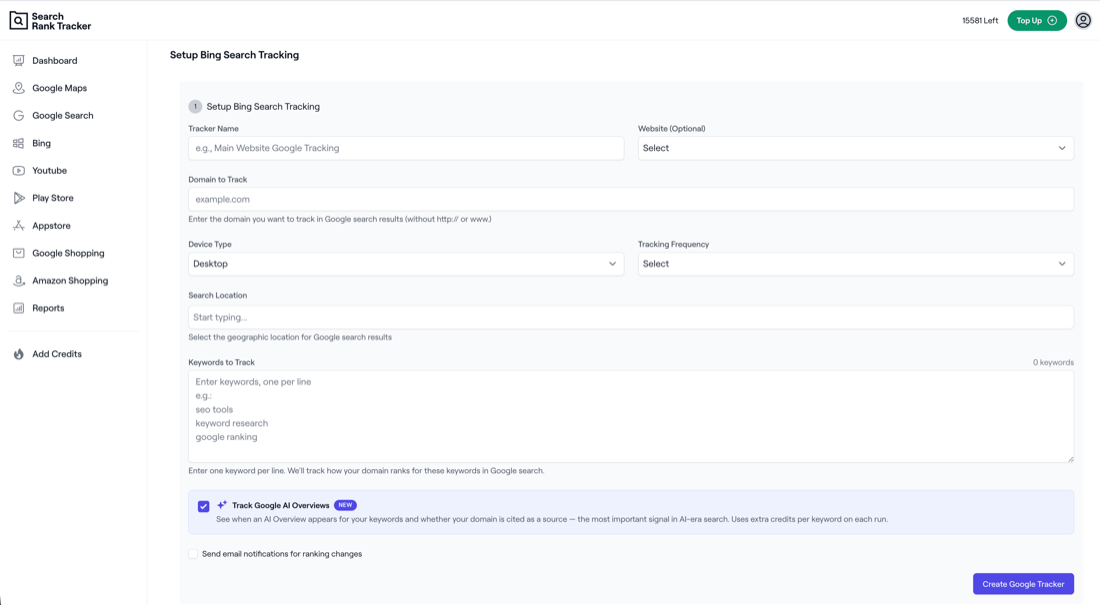Click the Bing grid icon in sidebar

(19, 143)
